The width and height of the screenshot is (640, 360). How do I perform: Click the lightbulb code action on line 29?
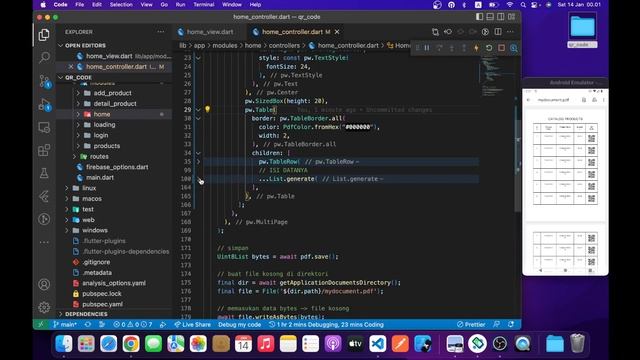pos(207,109)
